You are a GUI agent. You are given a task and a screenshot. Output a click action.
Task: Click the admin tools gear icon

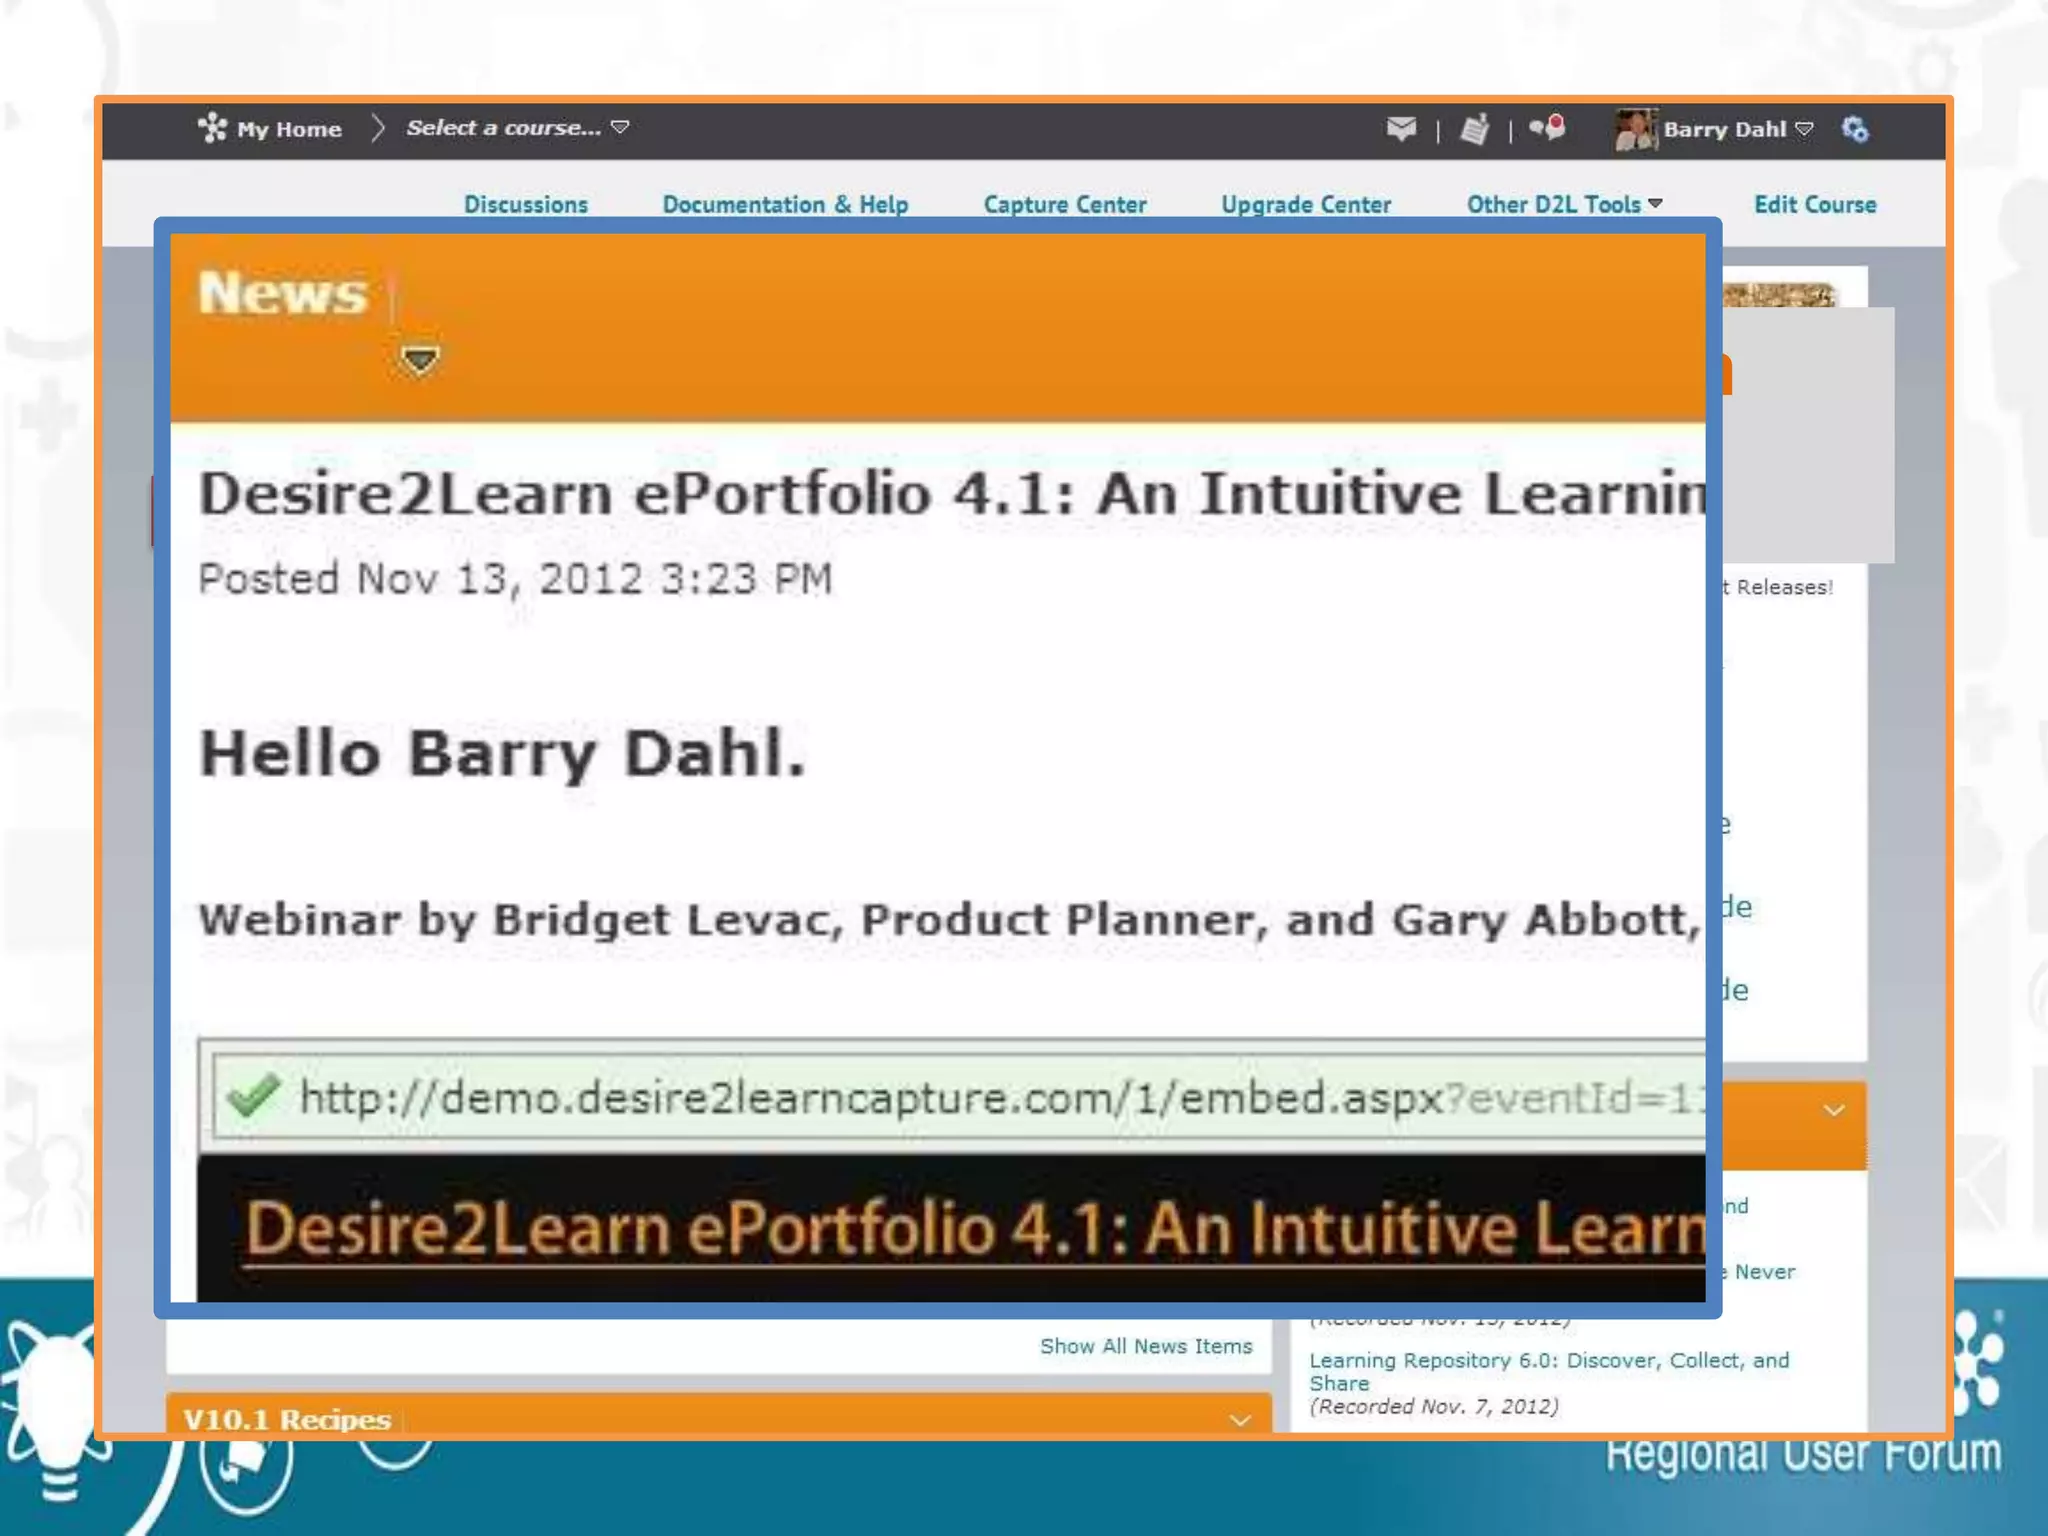[1854, 129]
